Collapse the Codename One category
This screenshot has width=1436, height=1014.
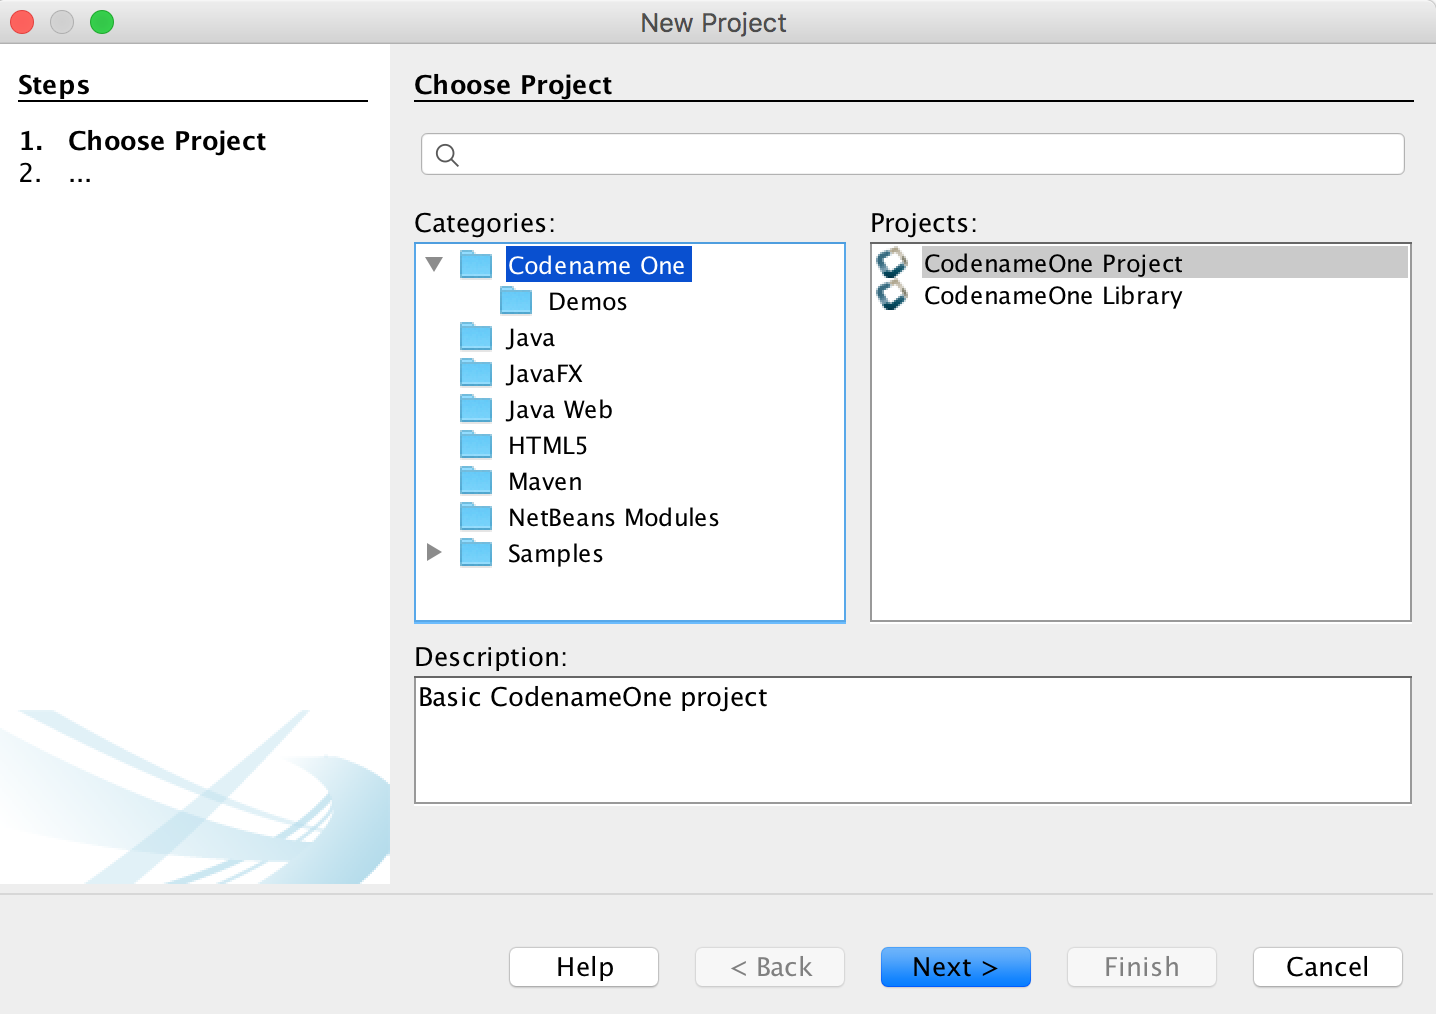[434, 263]
